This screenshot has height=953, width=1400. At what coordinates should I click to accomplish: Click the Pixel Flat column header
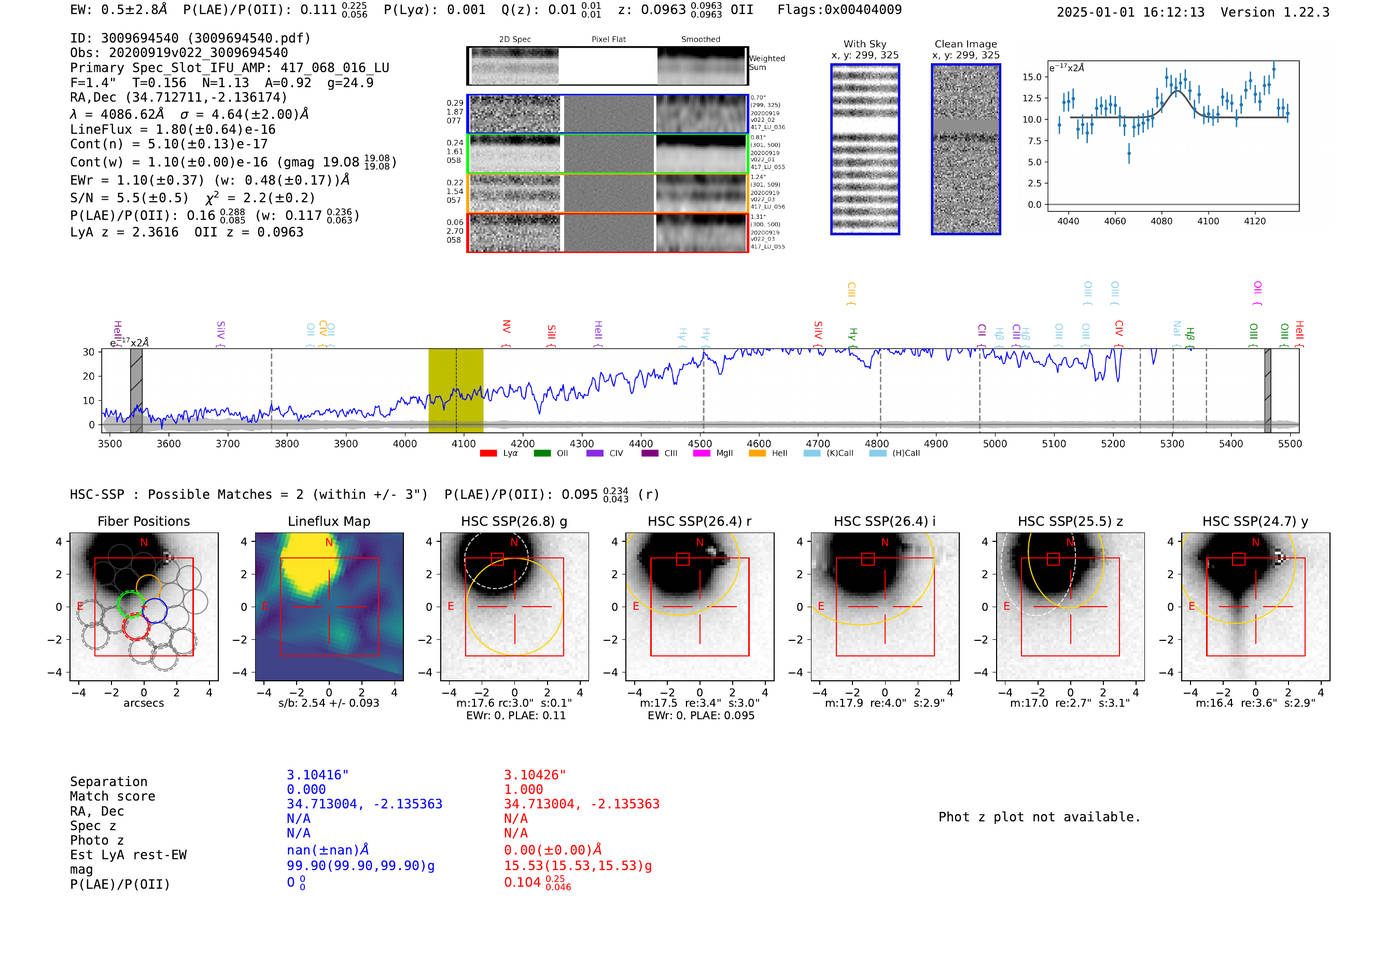(x=608, y=39)
